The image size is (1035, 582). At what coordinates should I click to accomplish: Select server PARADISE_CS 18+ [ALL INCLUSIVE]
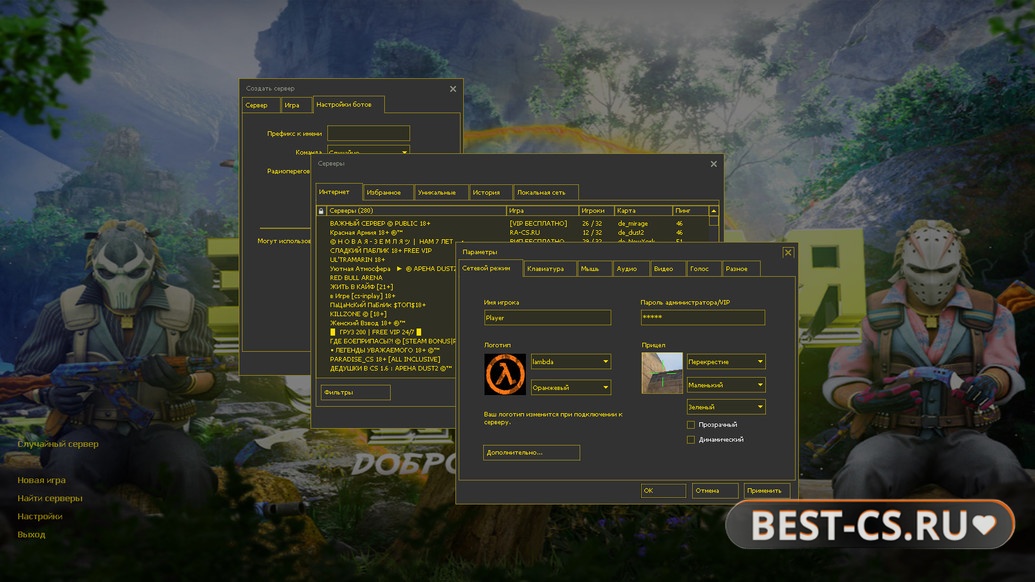pos(385,359)
